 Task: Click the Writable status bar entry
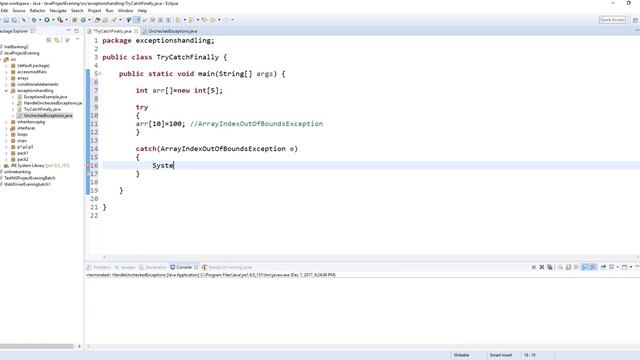pyautogui.click(x=461, y=355)
